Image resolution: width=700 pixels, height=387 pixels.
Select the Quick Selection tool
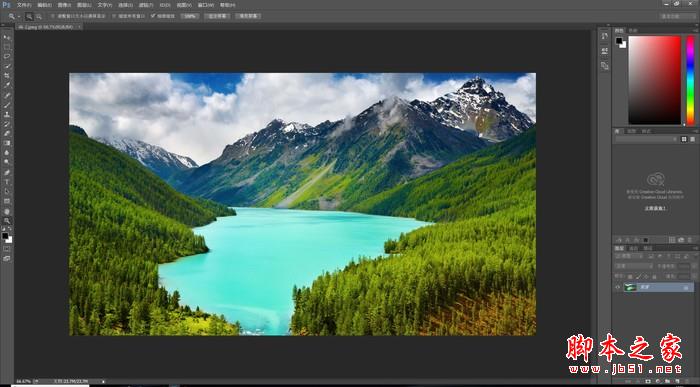click(7, 66)
